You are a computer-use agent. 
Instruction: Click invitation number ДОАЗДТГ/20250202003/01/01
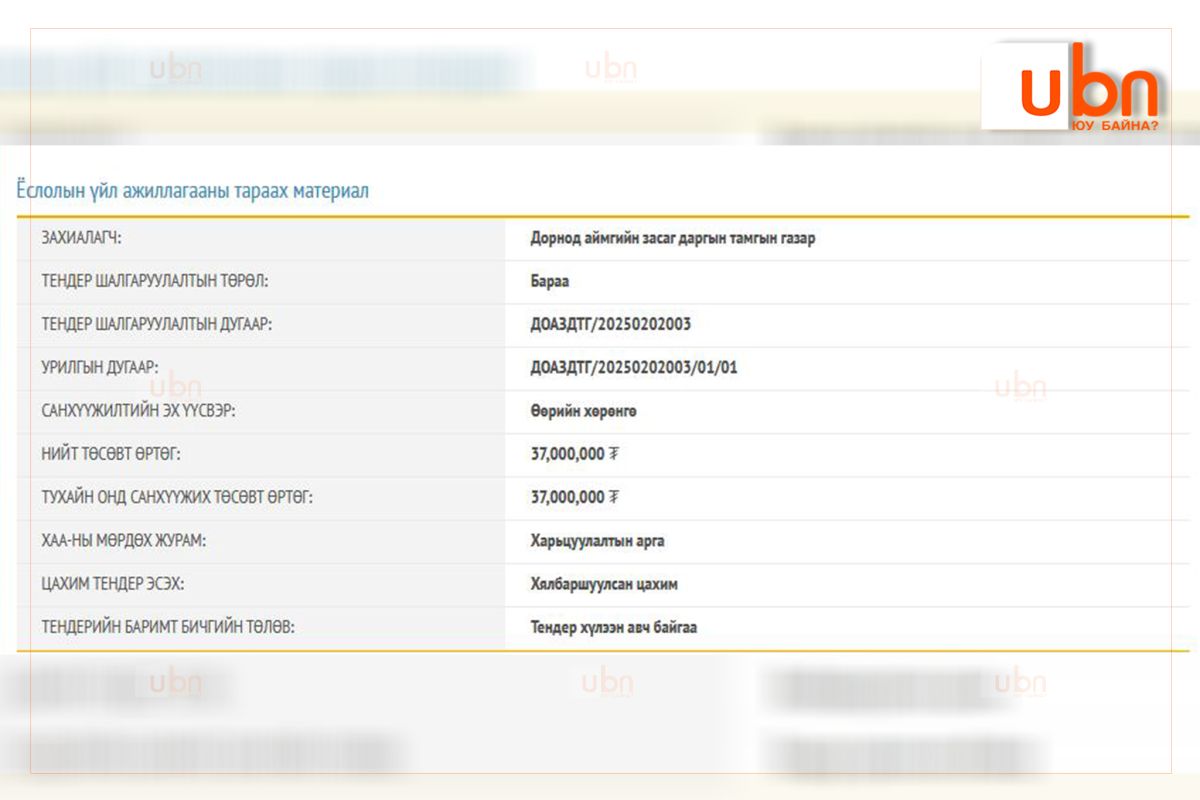pyautogui.click(x=634, y=368)
